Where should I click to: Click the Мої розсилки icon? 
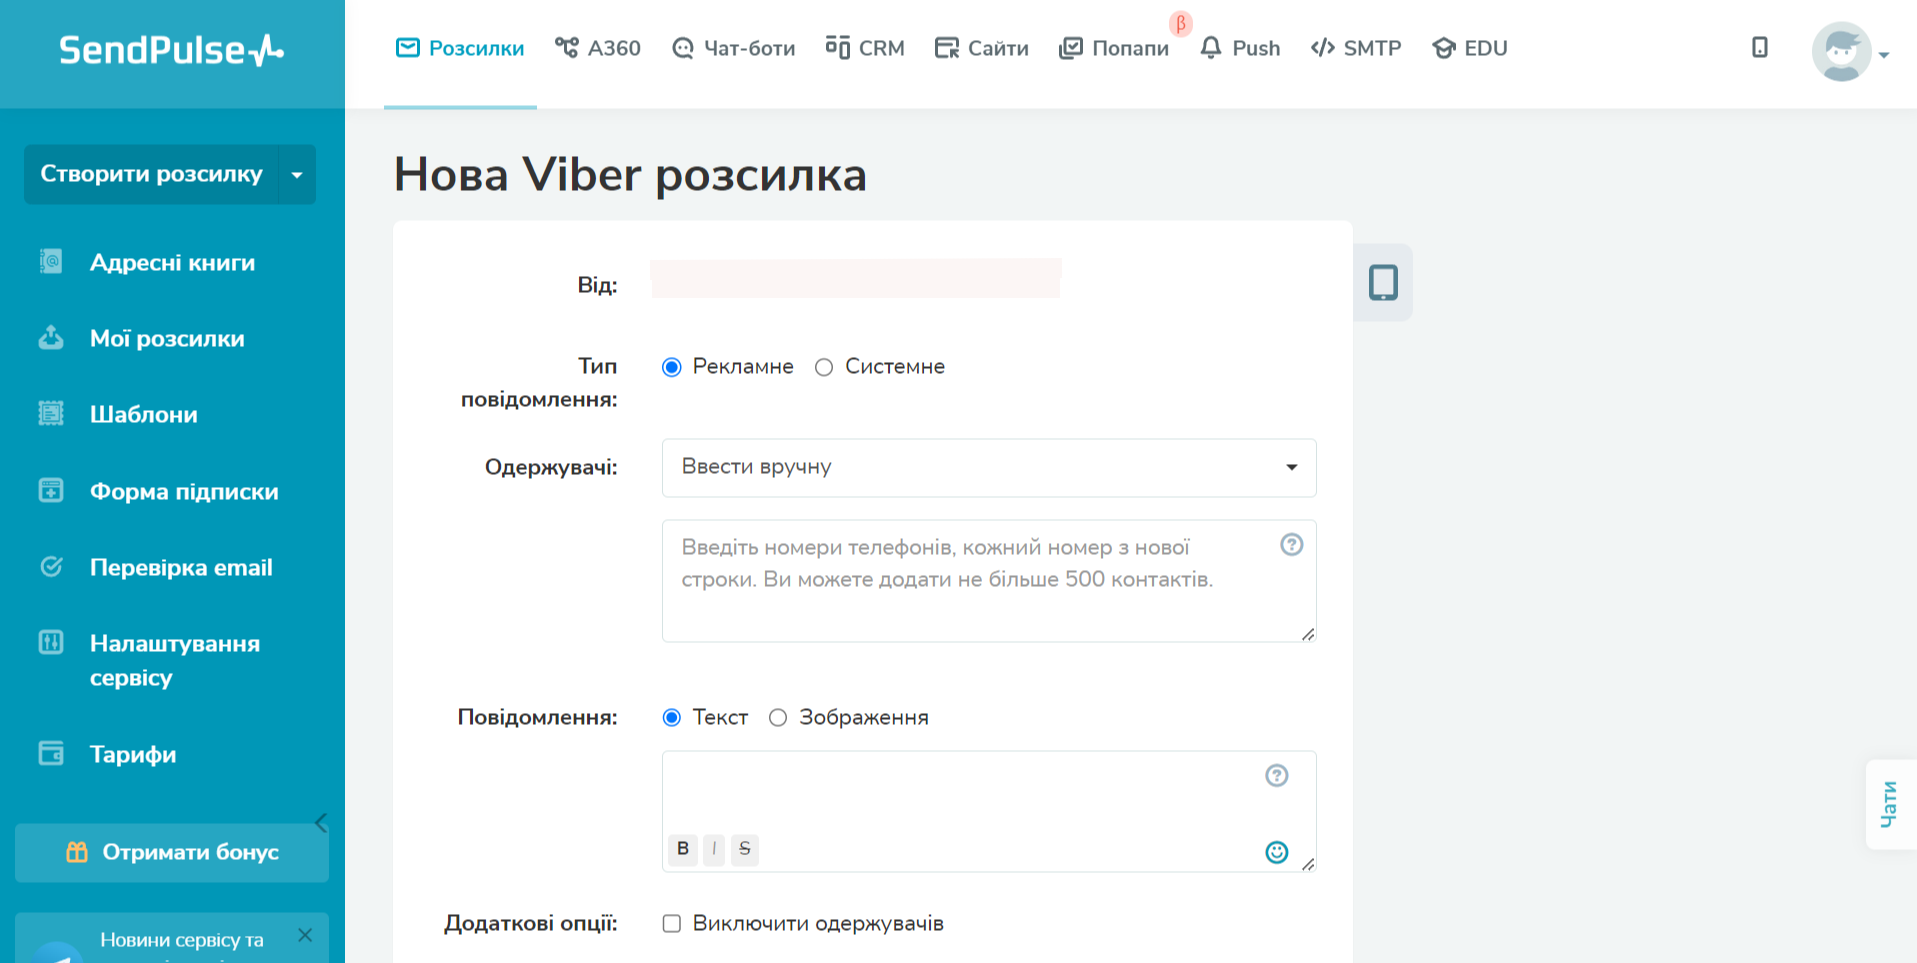tap(51, 337)
